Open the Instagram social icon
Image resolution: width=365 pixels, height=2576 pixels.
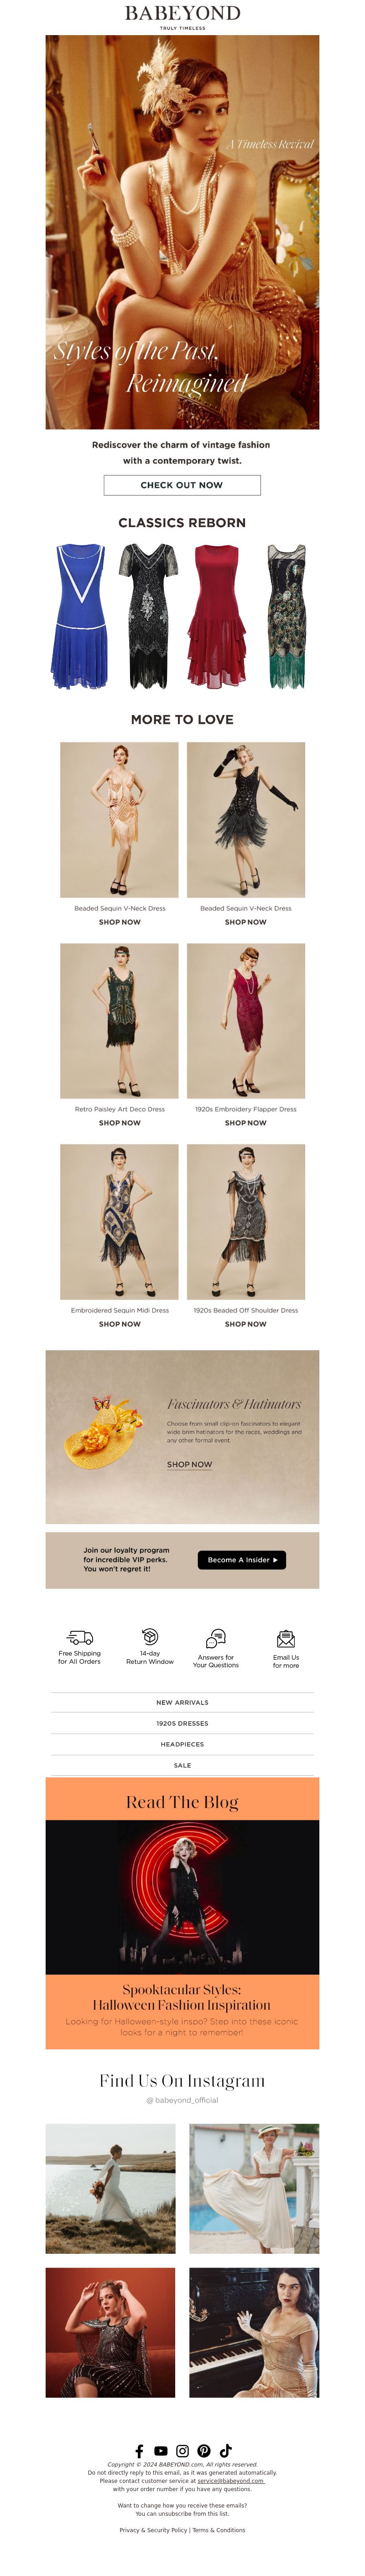pos(183,2450)
